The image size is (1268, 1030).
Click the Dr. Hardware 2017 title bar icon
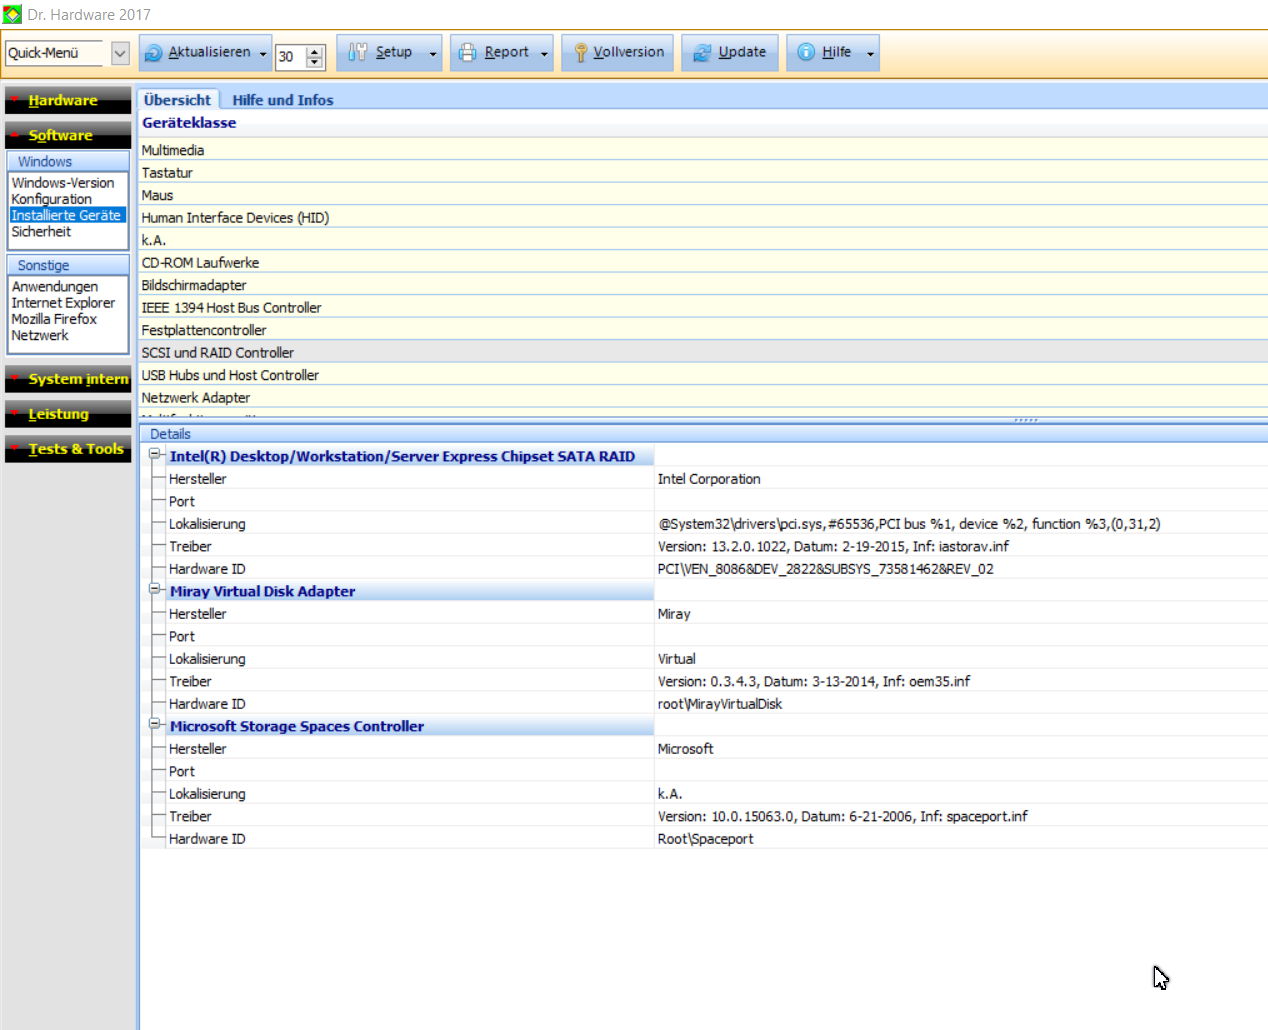(x=12, y=15)
